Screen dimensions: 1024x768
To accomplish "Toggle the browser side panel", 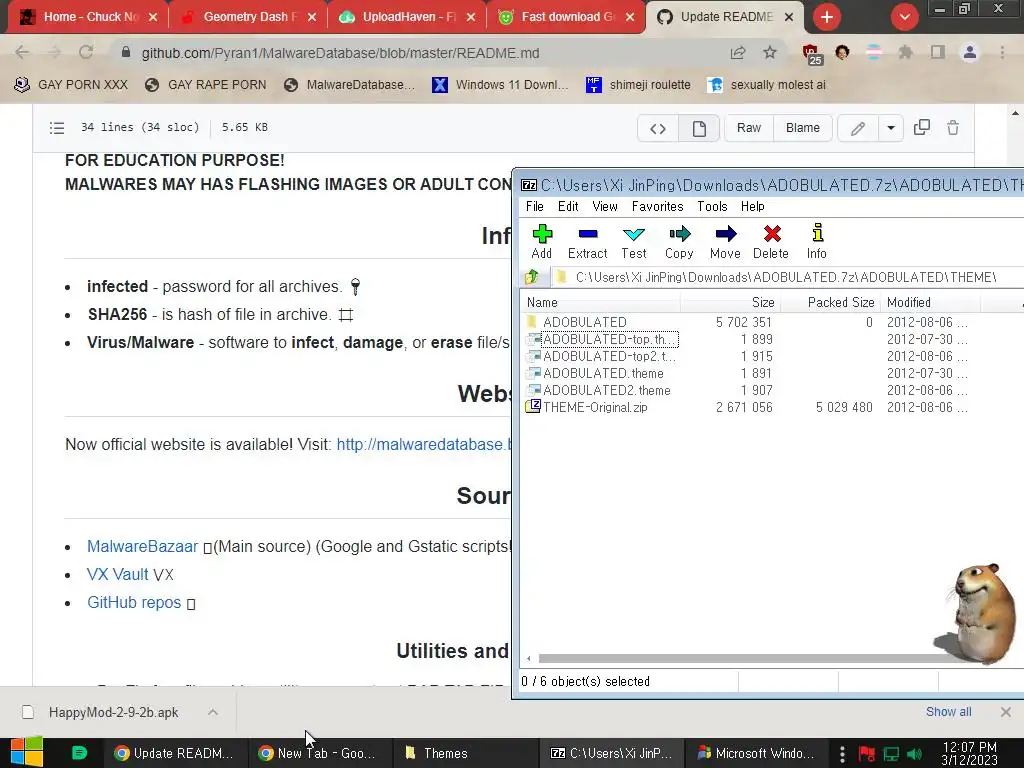I will [x=938, y=52].
